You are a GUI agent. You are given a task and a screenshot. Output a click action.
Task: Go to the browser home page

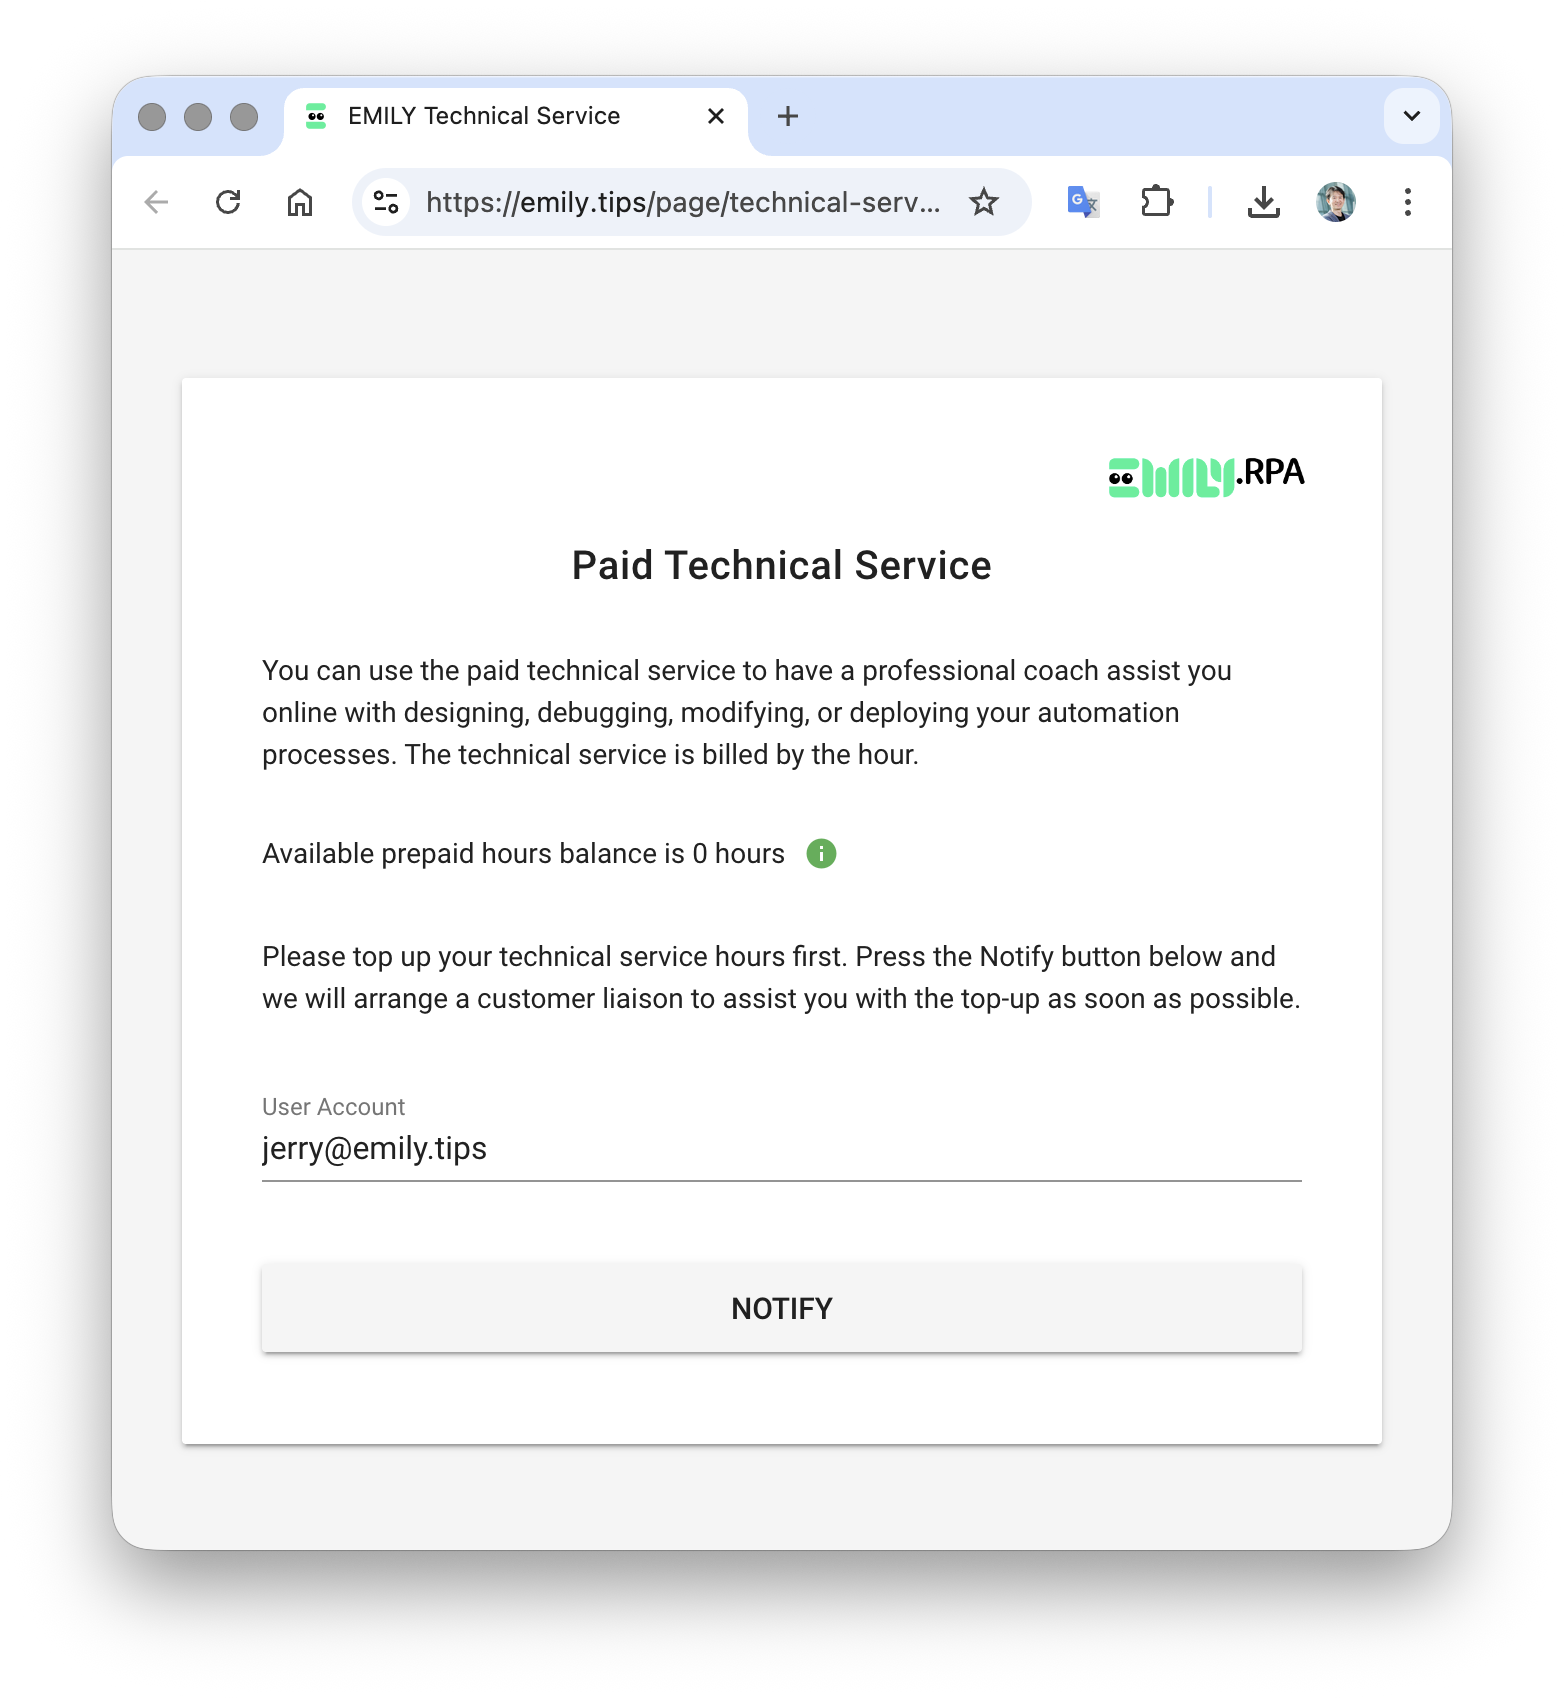300,202
